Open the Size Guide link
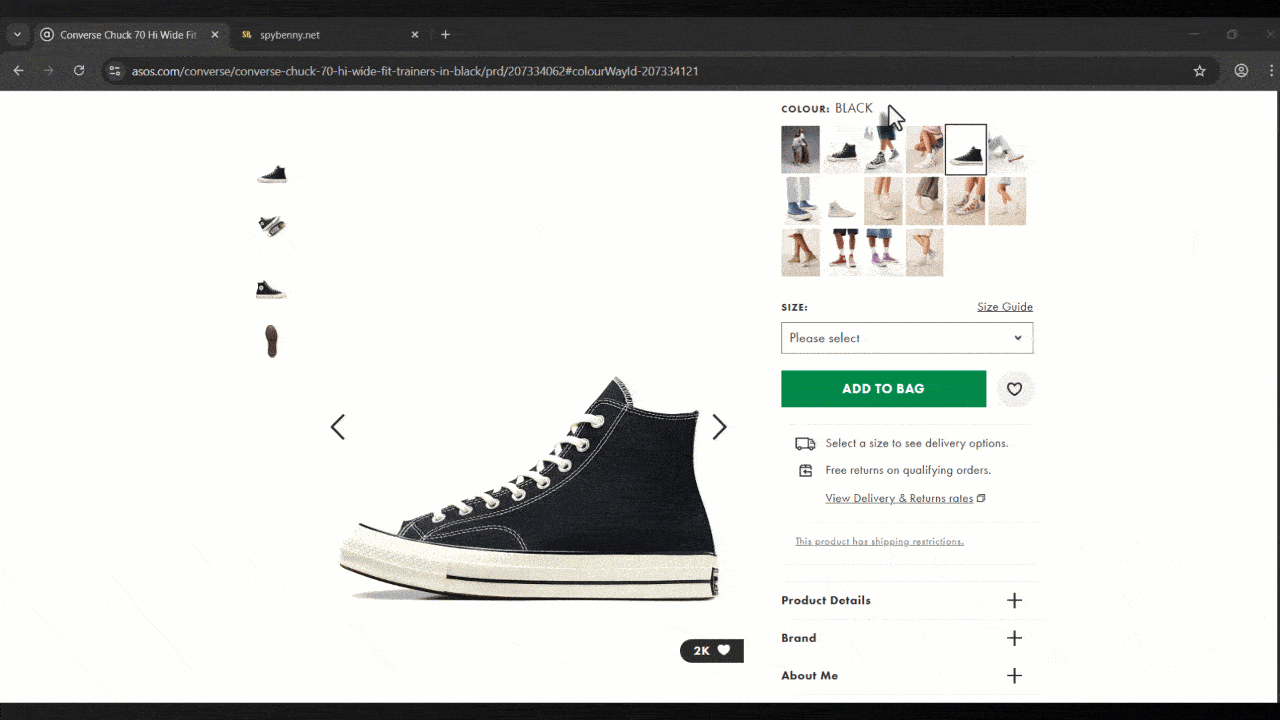 coord(1004,307)
